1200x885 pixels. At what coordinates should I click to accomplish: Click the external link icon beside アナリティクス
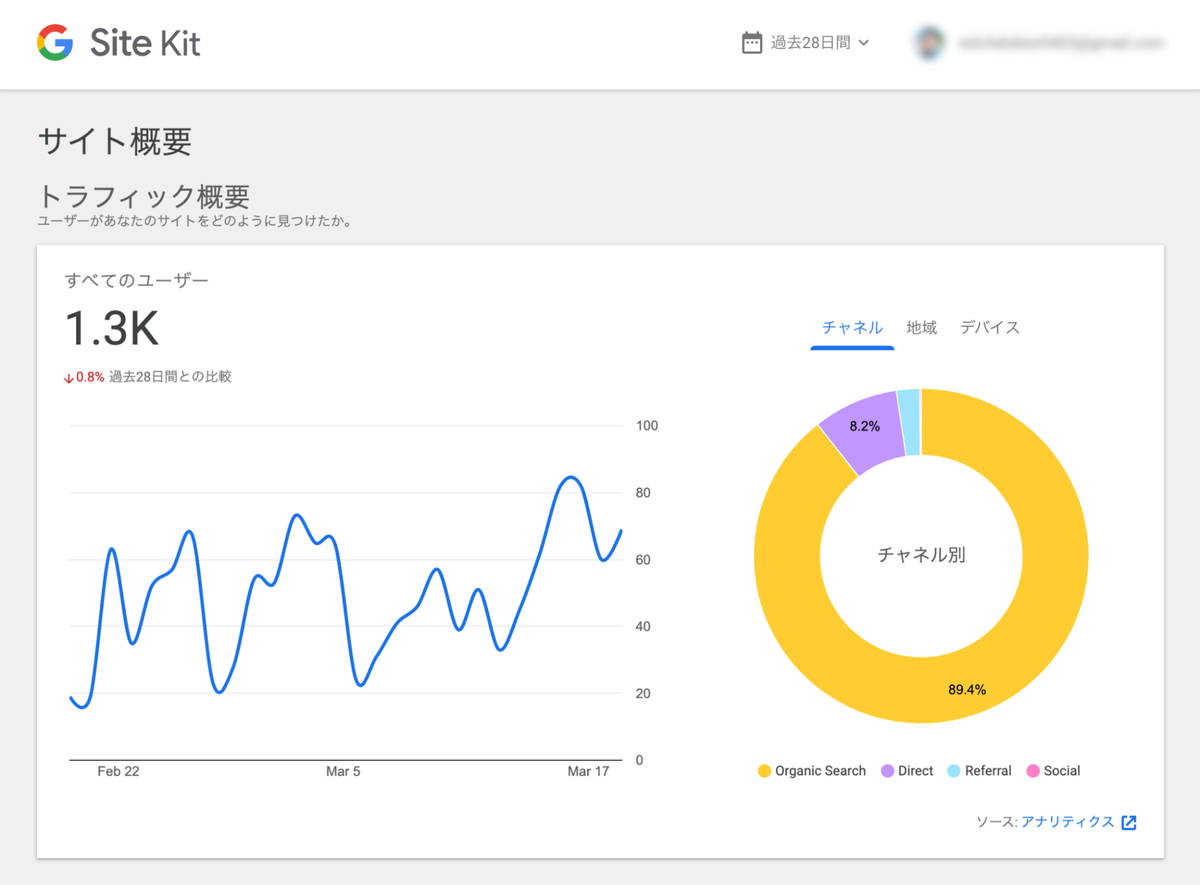[1129, 822]
